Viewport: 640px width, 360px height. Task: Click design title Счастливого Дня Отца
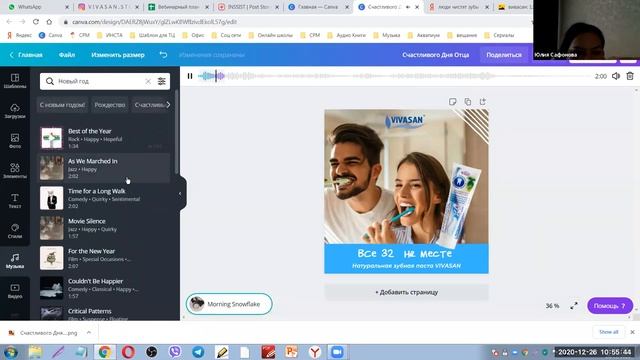pos(436,55)
